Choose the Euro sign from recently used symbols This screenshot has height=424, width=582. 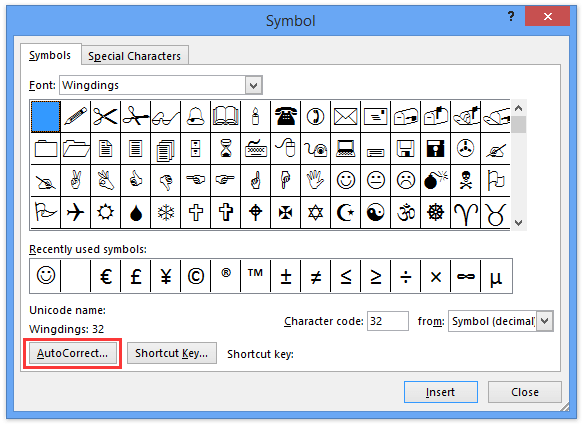105,276
